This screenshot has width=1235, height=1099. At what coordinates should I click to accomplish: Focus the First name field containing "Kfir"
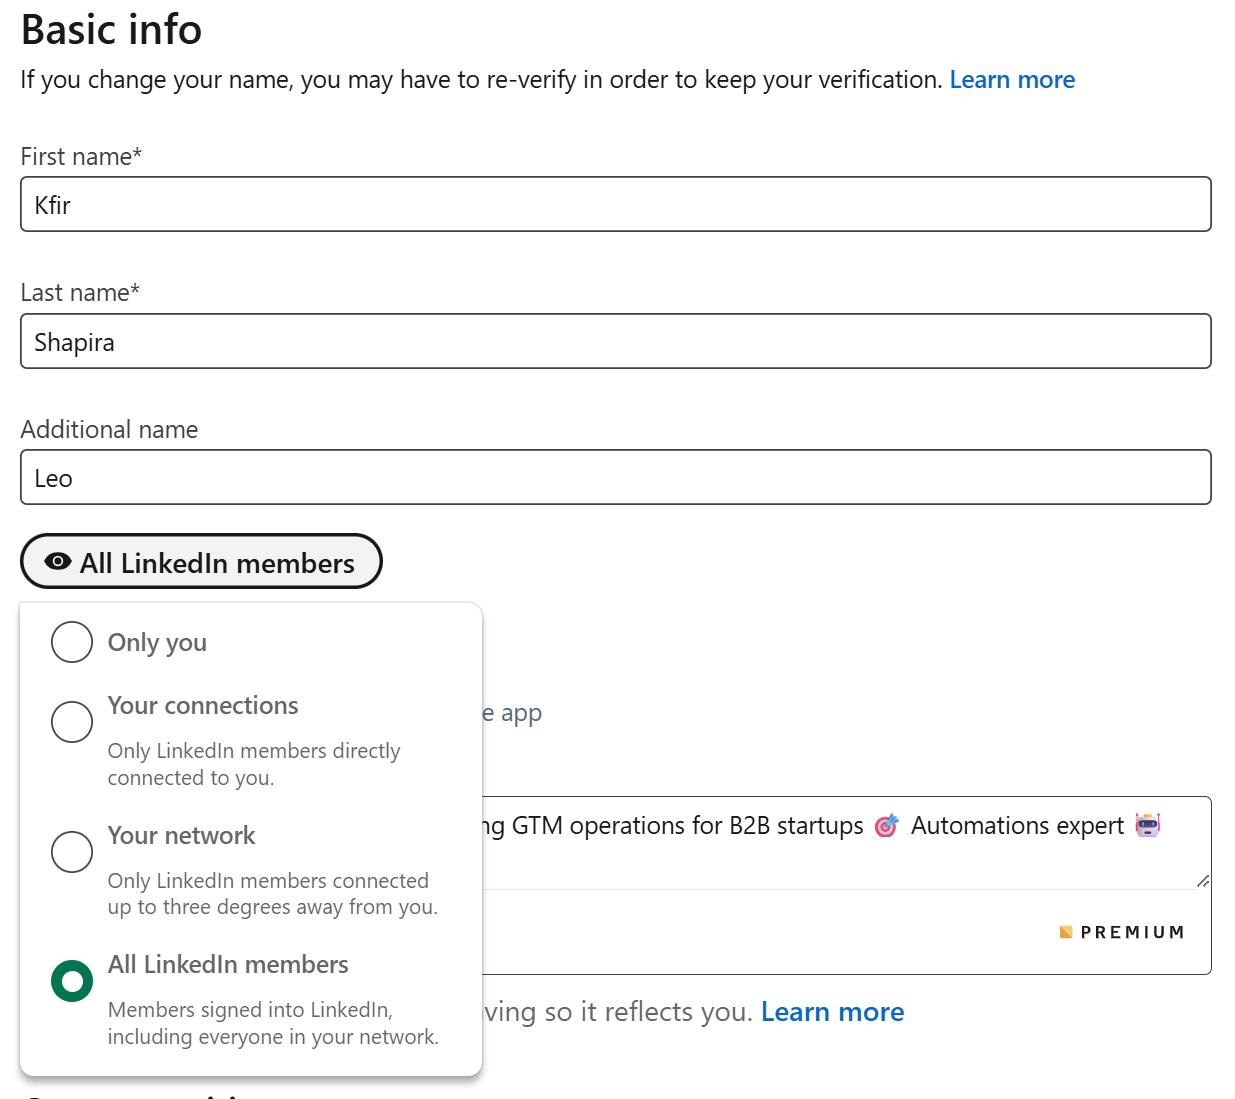pyautogui.click(x=616, y=205)
